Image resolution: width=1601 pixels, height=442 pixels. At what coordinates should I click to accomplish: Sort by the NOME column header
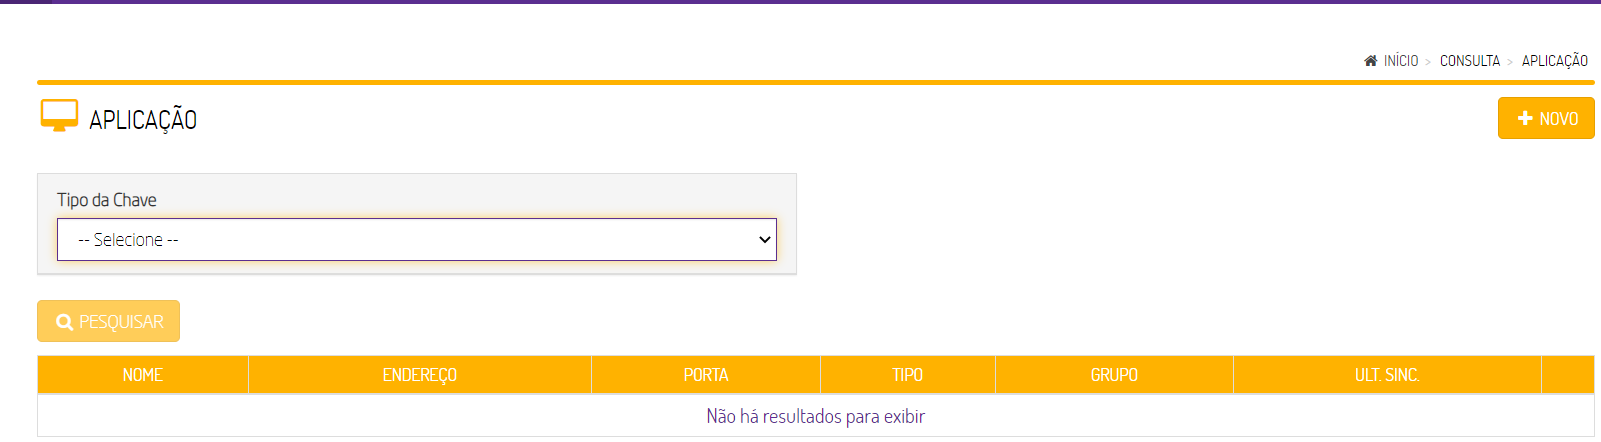(x=143, y=375)
